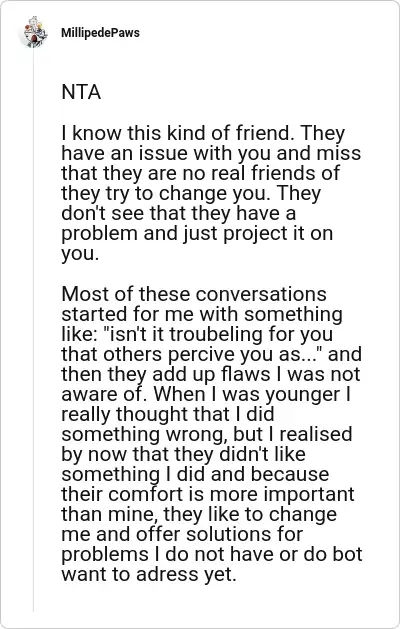This screenshot has height=629, width=400.
Task: Click the line "Most of these conversations"
Action: (x=194, y=294)
